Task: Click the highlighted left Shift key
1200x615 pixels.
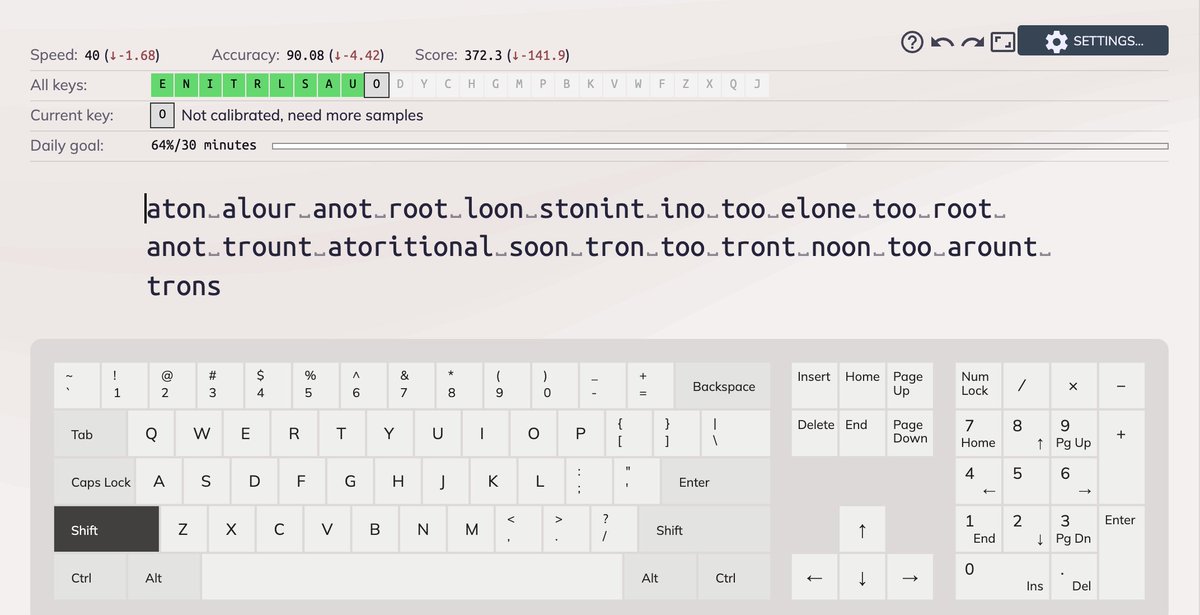Action: [x=107, y=530]
